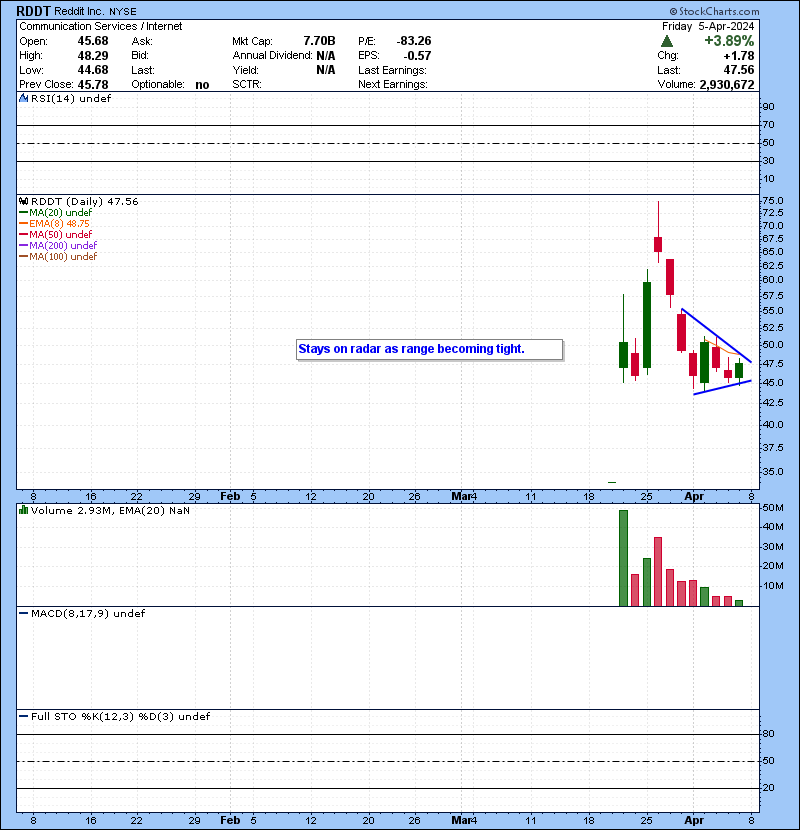
Task: Click the Optionable value 'no'
Action: 202,85
